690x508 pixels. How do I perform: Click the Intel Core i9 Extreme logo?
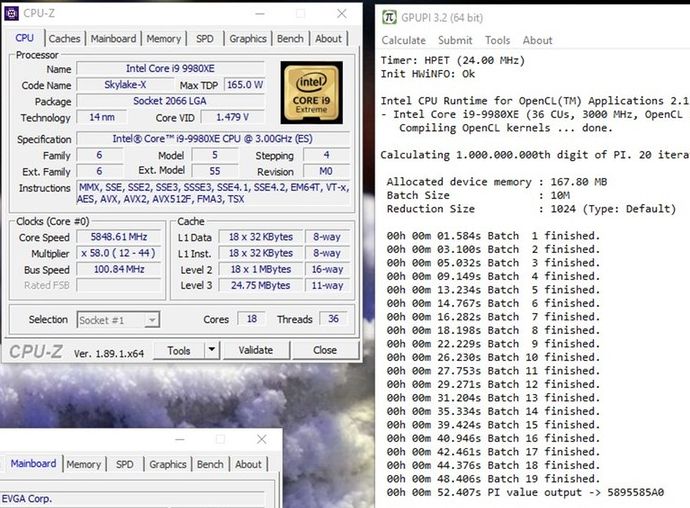pos(312,92)
